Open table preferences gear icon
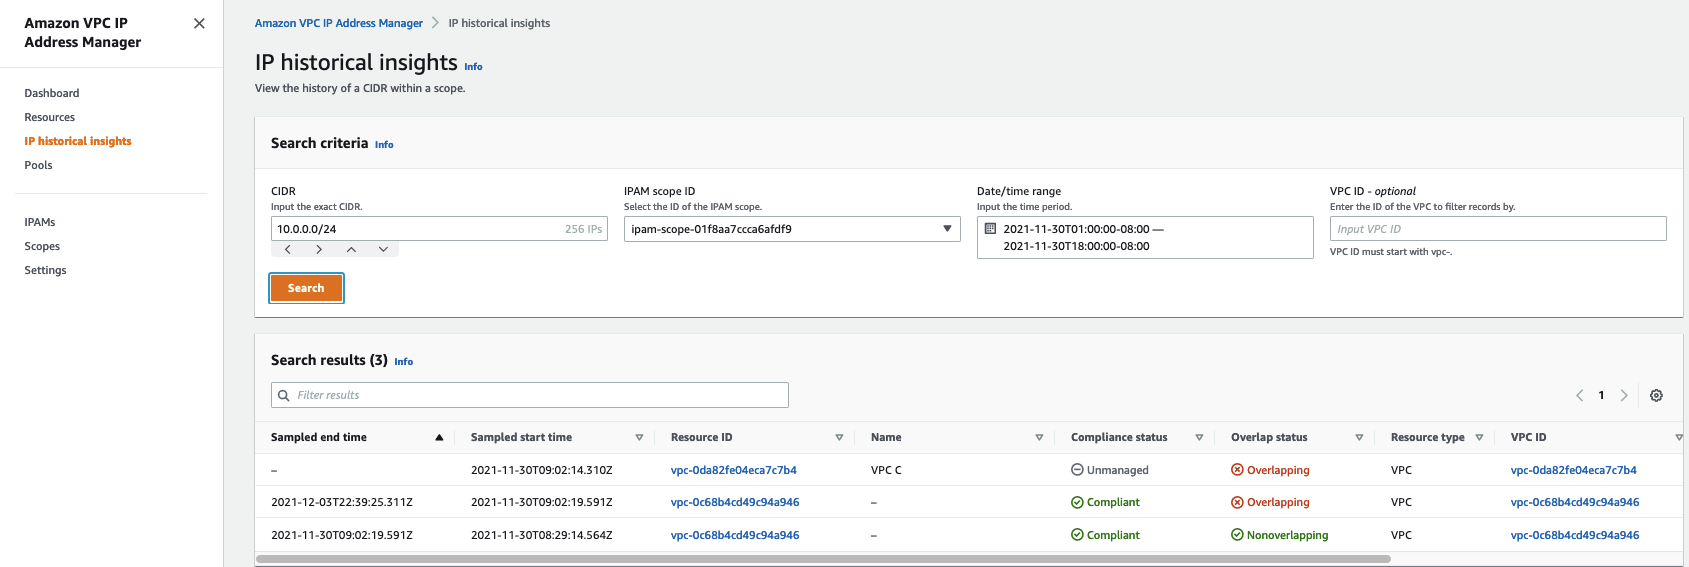Image resolution: width=1689 pixels, height=567 pixels. (x=1656, y=396)
